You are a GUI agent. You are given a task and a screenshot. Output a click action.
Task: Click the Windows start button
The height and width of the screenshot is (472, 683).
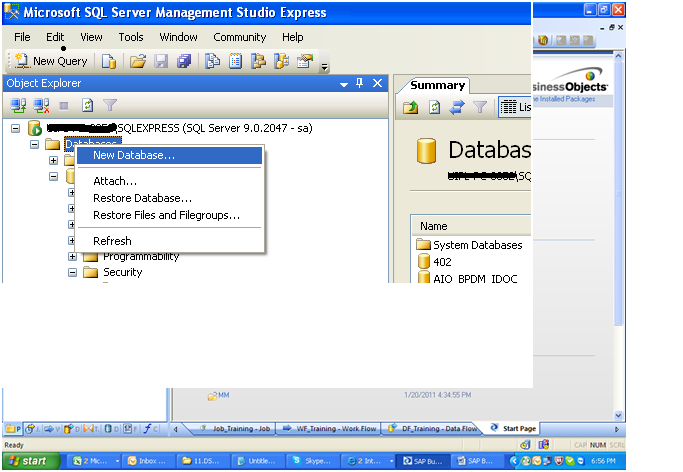[x=30, y=461]
